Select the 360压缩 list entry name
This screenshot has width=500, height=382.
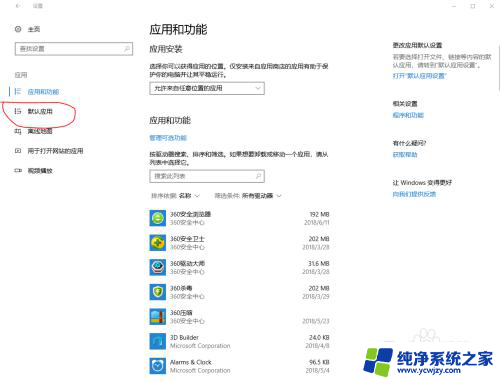pos(181,313)
